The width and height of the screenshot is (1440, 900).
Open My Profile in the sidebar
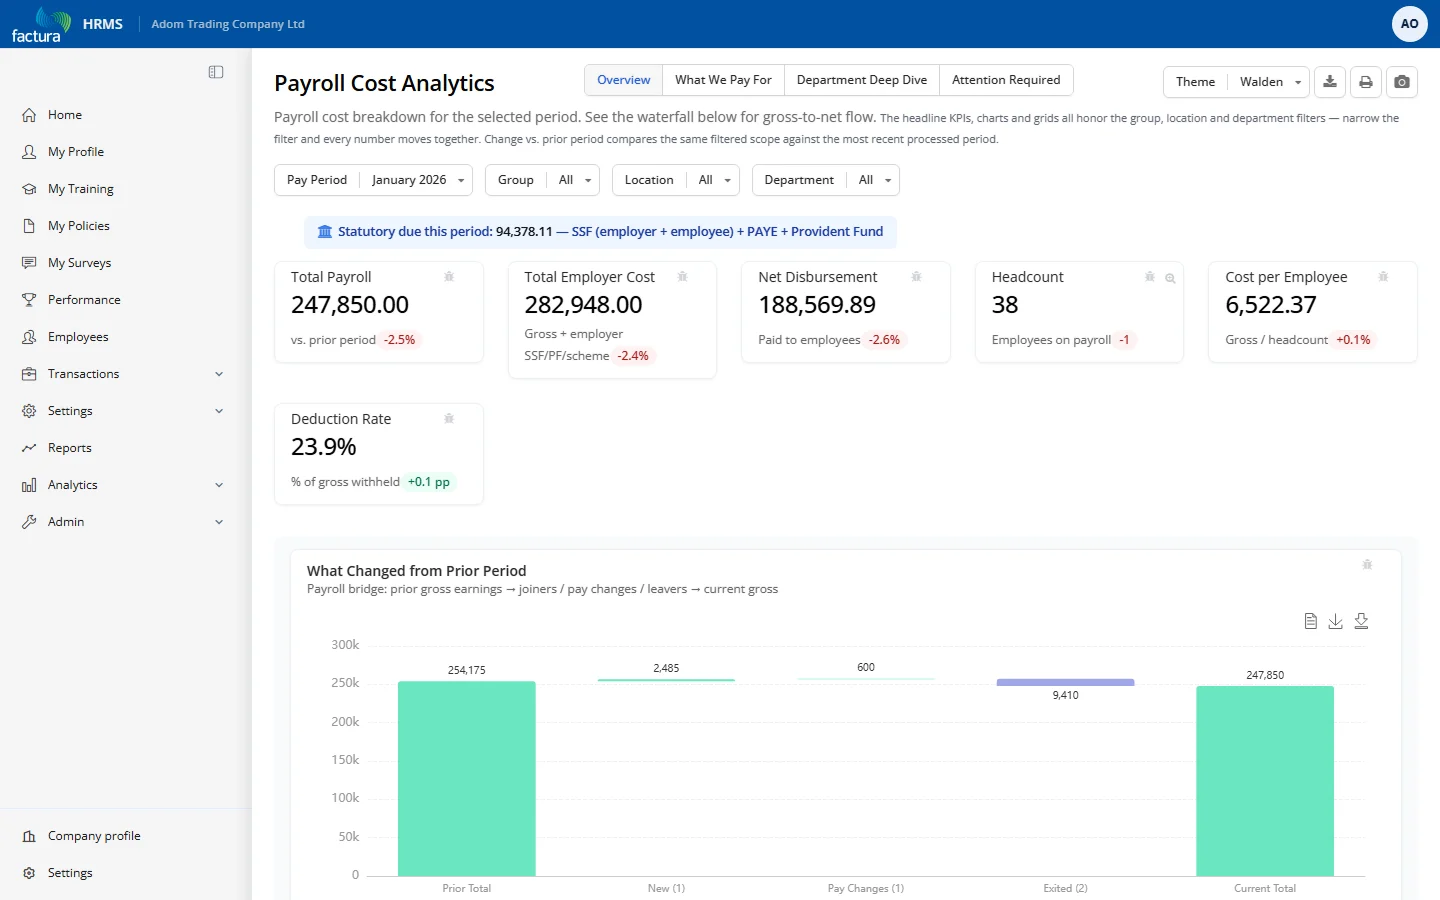[x=122, y=152]
